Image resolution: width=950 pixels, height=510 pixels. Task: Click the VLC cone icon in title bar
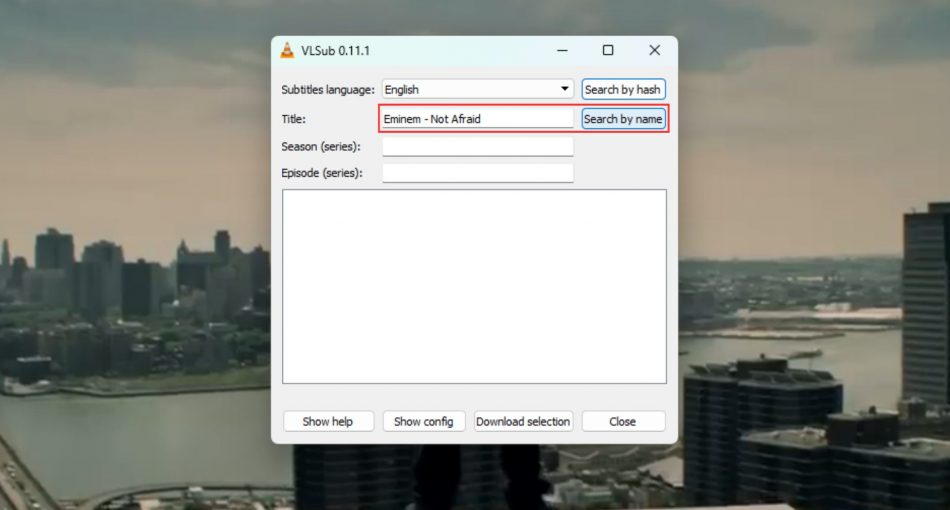287,50
